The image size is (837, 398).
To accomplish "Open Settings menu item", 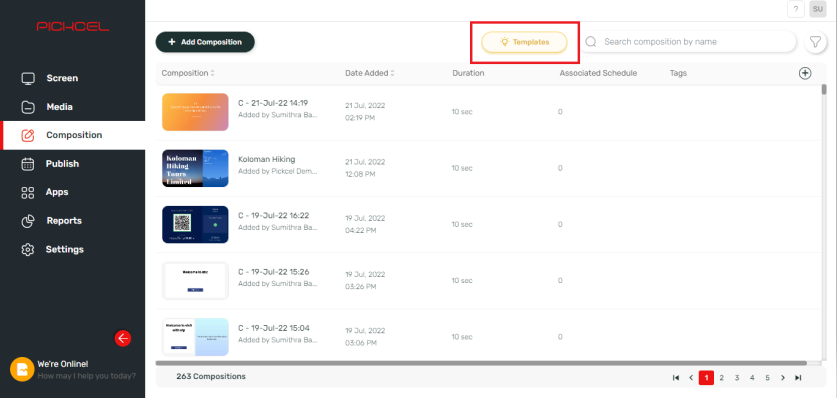I will pyautogui.click(x=73, y=250).
